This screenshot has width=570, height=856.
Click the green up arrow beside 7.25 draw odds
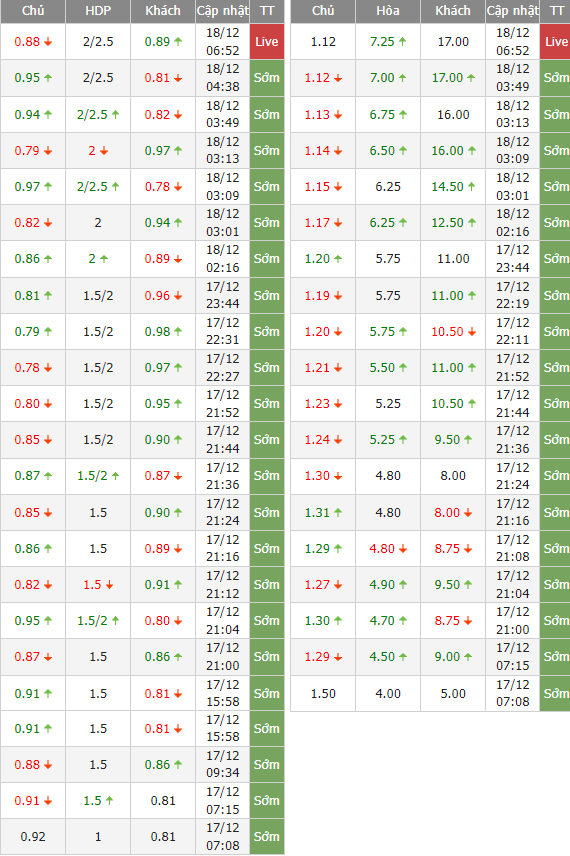402,41
